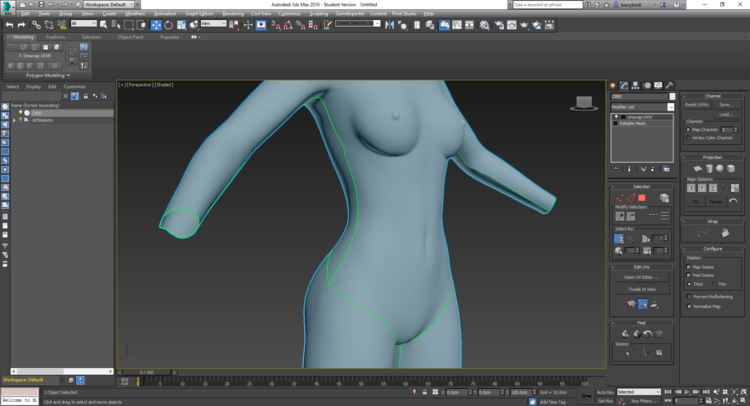Select Map Channel radio button

[x=688, y=130]
